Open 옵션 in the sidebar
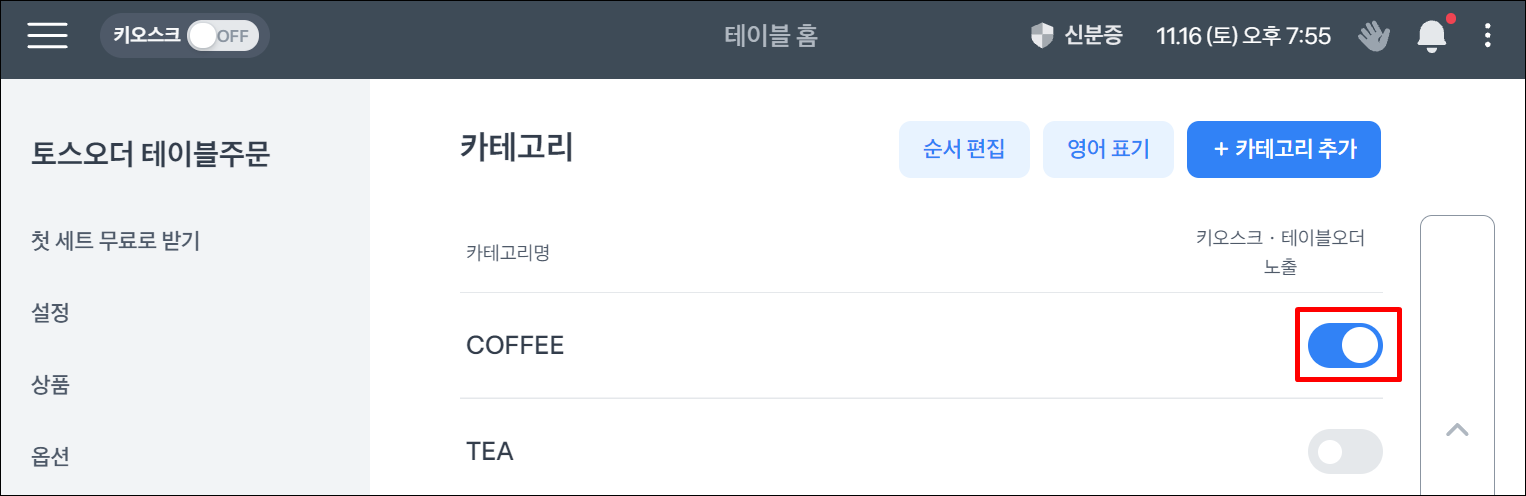 pos(51,457)
